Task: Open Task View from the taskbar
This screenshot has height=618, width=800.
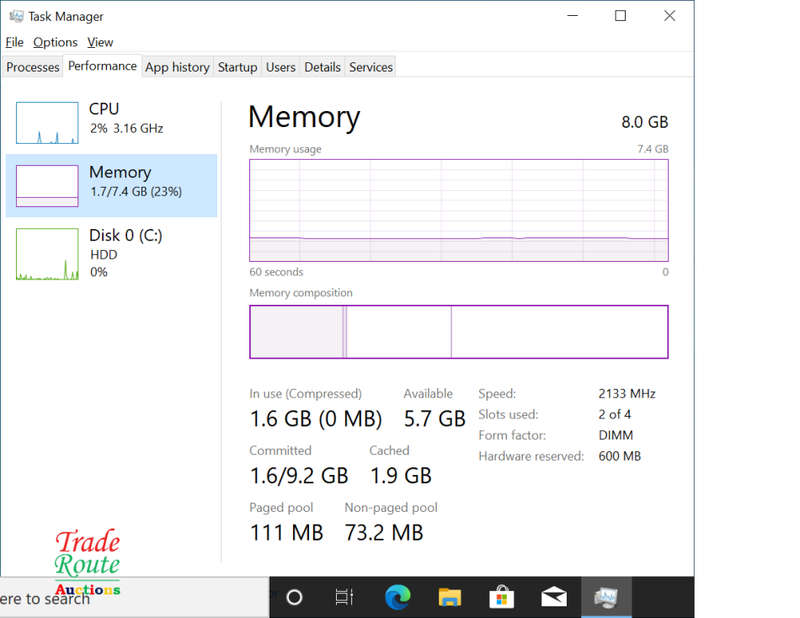Action: click(x=344, y=597)
